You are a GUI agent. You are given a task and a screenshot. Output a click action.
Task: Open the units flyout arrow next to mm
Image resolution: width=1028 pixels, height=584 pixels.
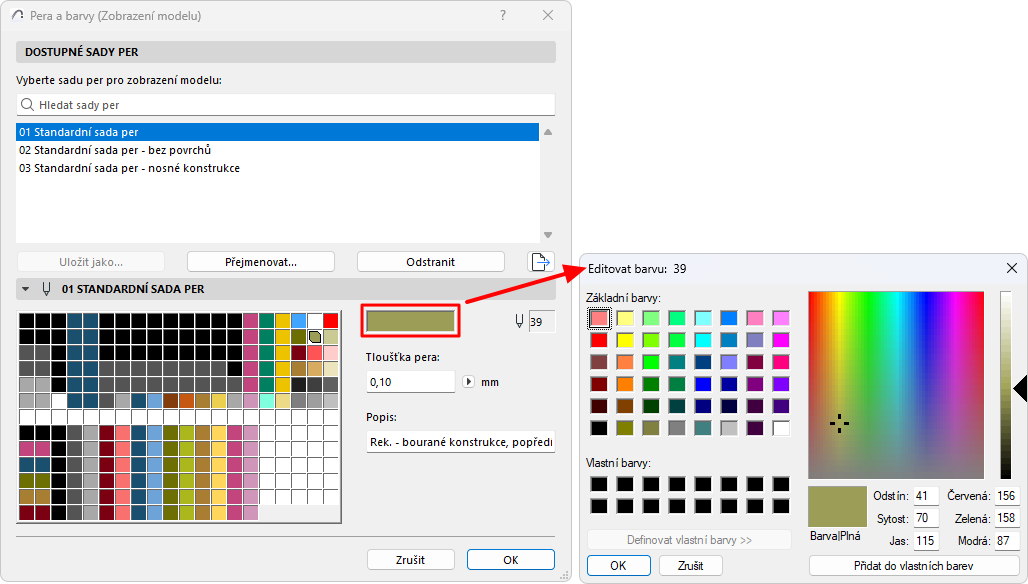[x=470, y=380]
